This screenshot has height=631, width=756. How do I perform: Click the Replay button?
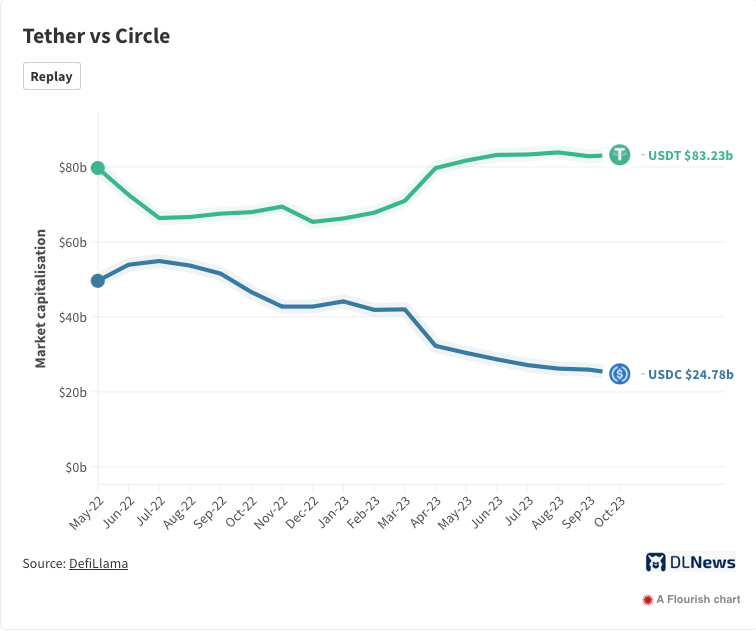click(x=52, y=76)
